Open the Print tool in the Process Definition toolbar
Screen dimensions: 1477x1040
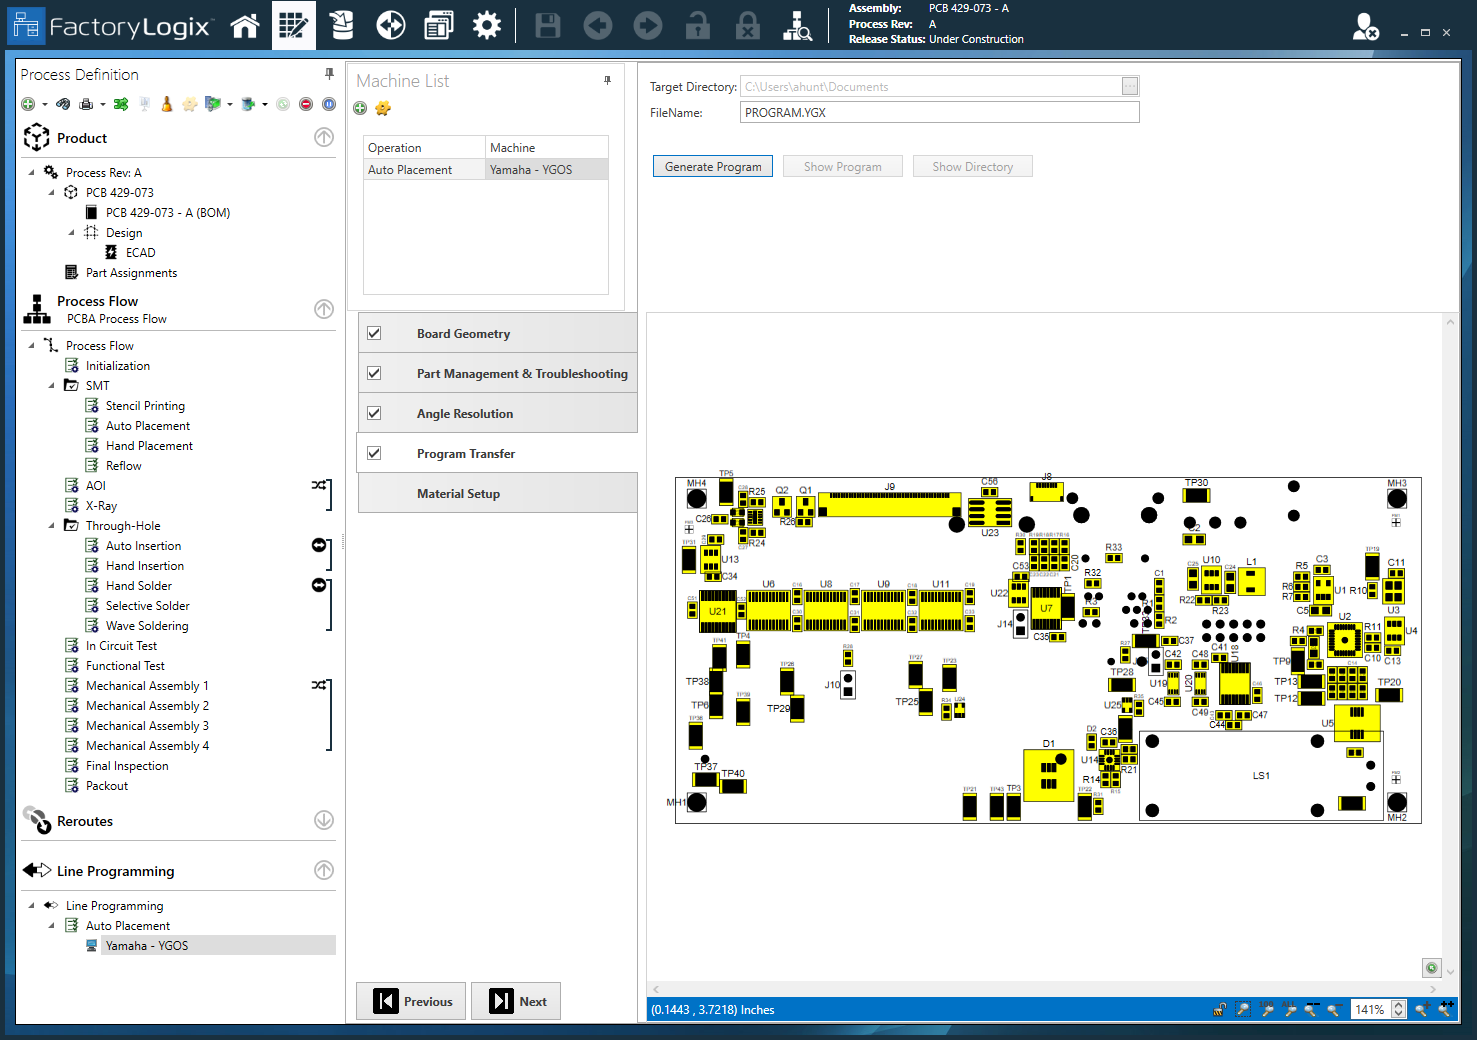[x=88, y=103]
